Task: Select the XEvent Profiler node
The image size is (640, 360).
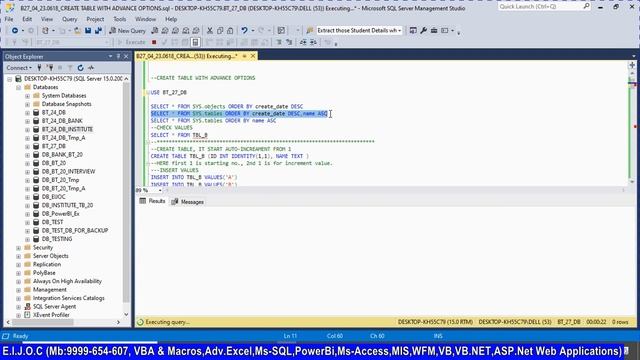Action: tap(51, 315)
